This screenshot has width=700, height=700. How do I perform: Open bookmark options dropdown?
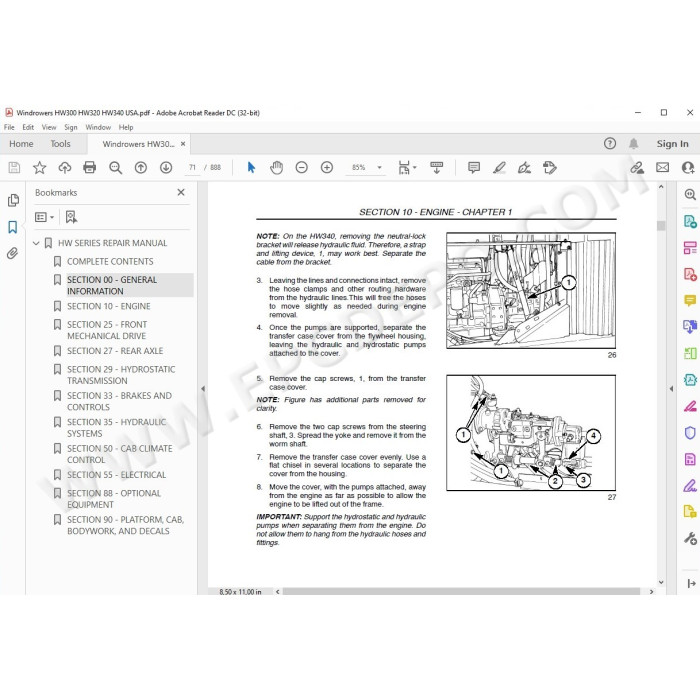click(x=44, y=217)
